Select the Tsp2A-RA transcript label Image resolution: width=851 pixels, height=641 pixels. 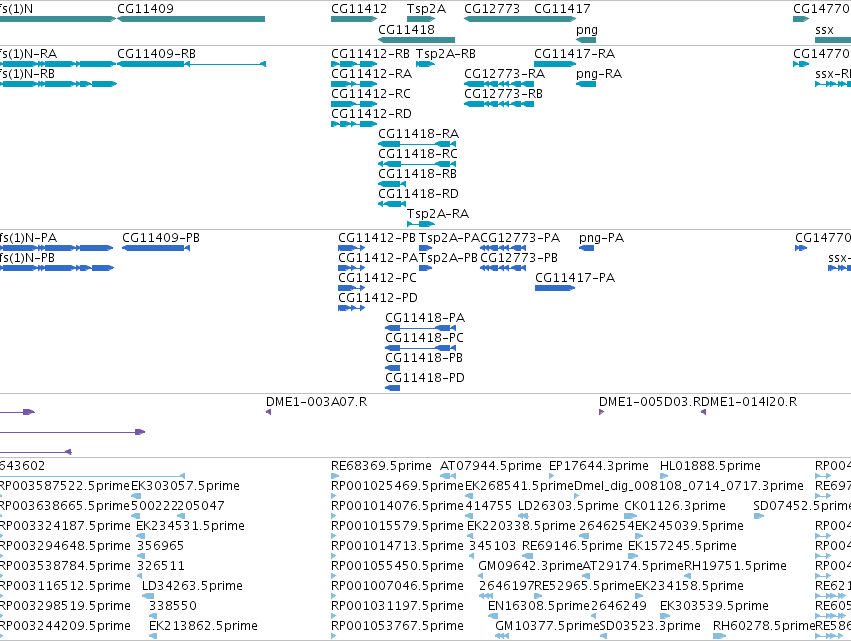coord(438,214)
